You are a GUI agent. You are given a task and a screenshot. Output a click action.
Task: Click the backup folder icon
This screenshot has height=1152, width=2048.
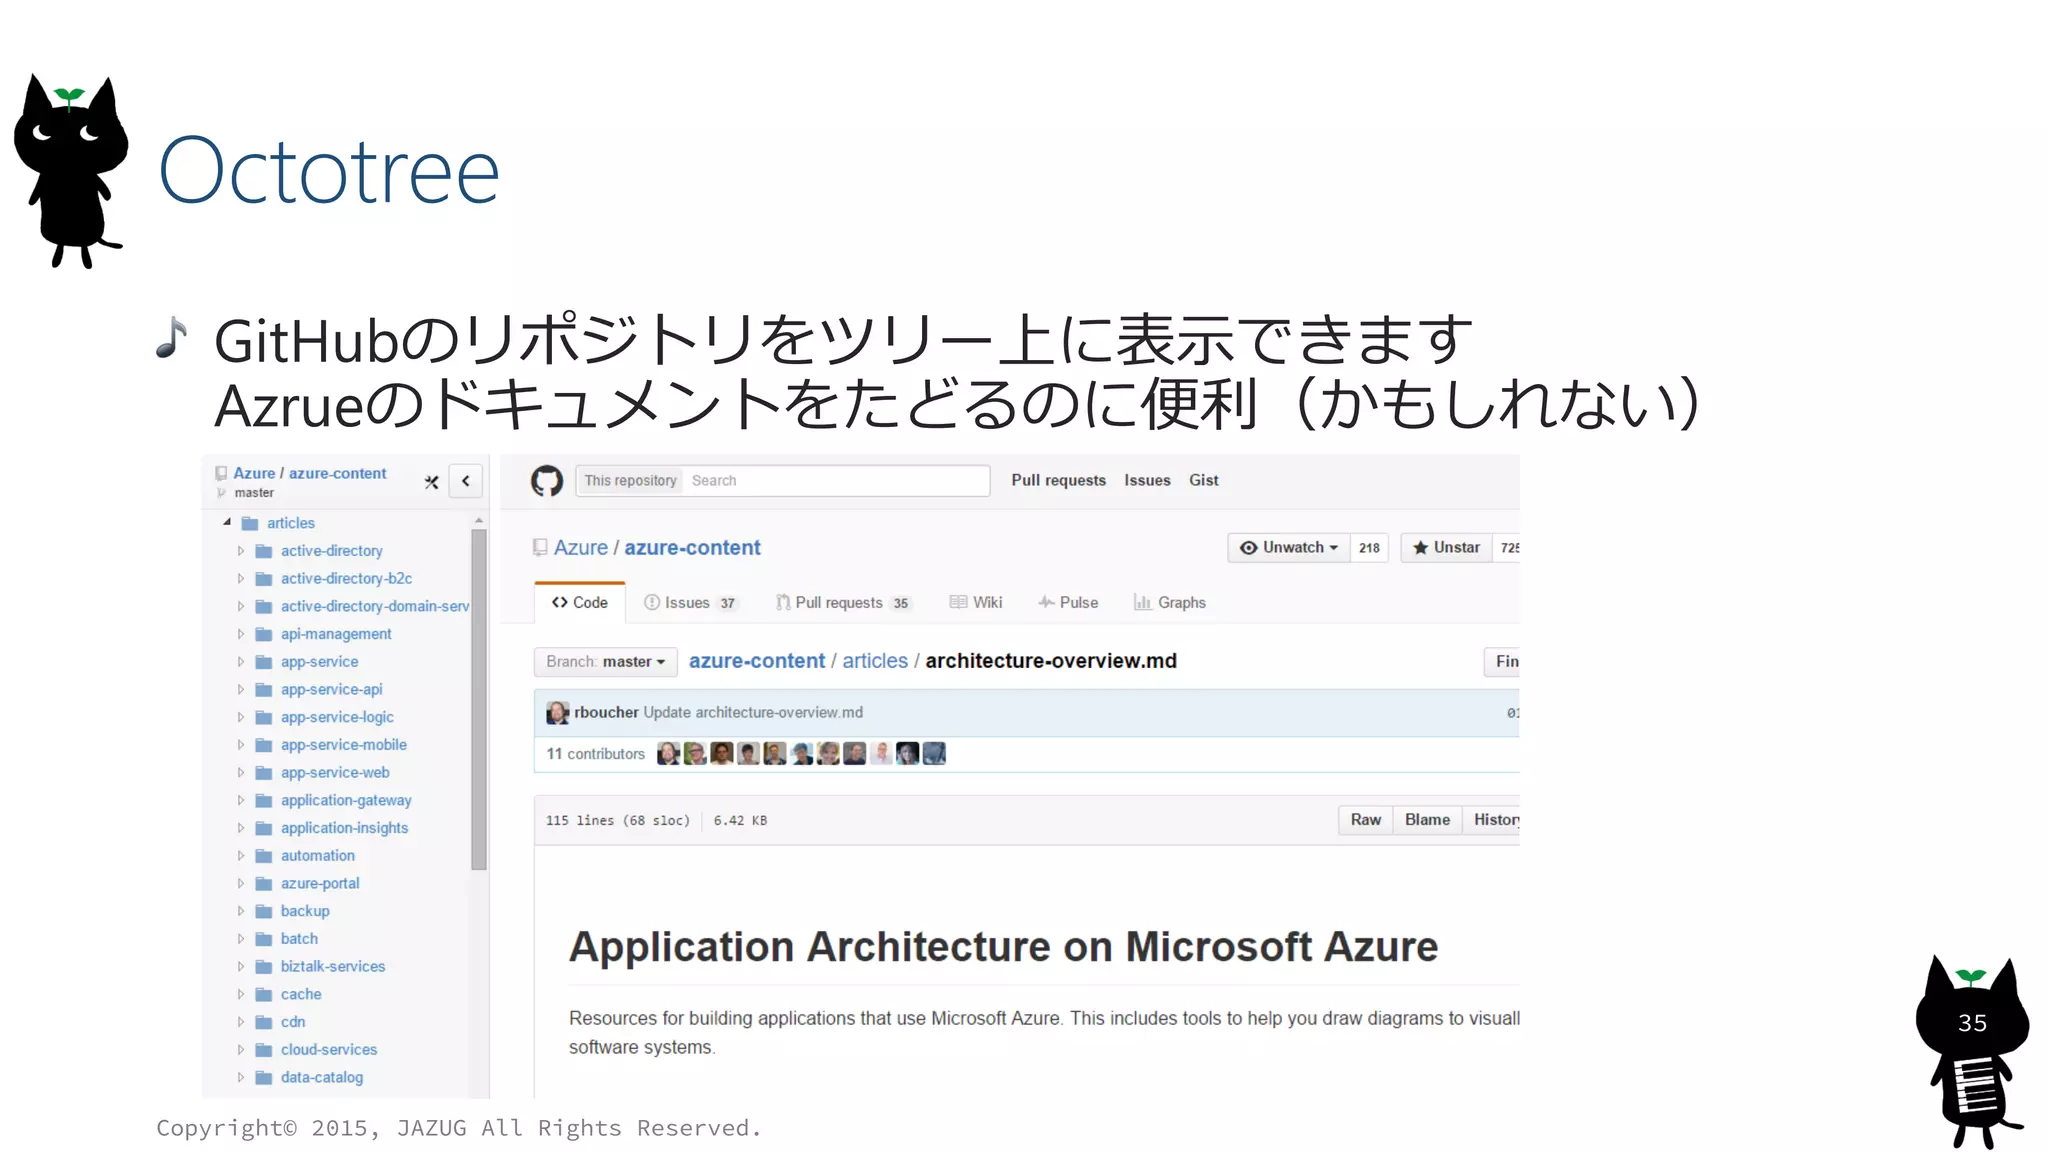click(264, 912)
